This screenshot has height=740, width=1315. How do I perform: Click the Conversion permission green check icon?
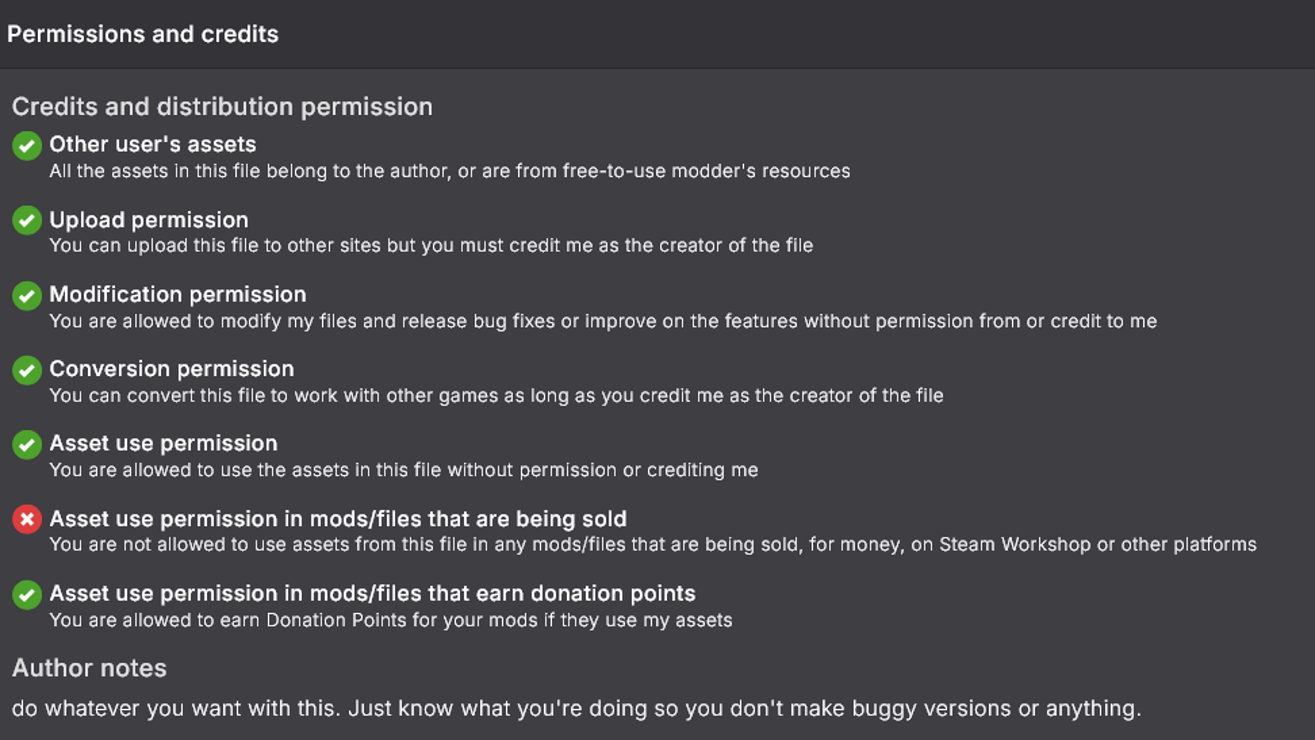point(27,370)
